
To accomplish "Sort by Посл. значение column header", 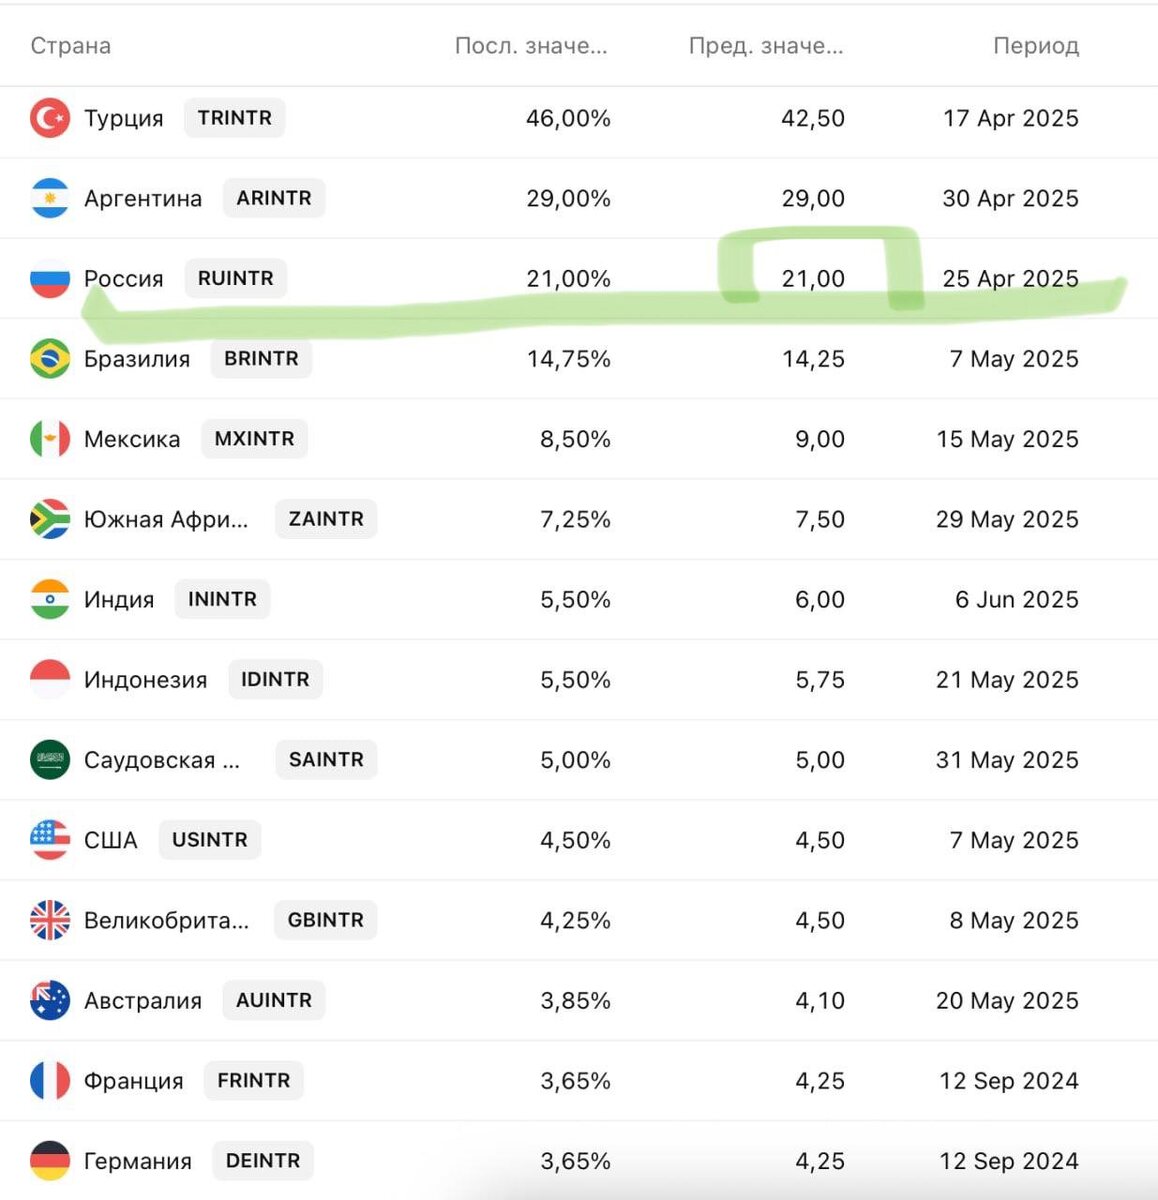I will coord(531,46).
